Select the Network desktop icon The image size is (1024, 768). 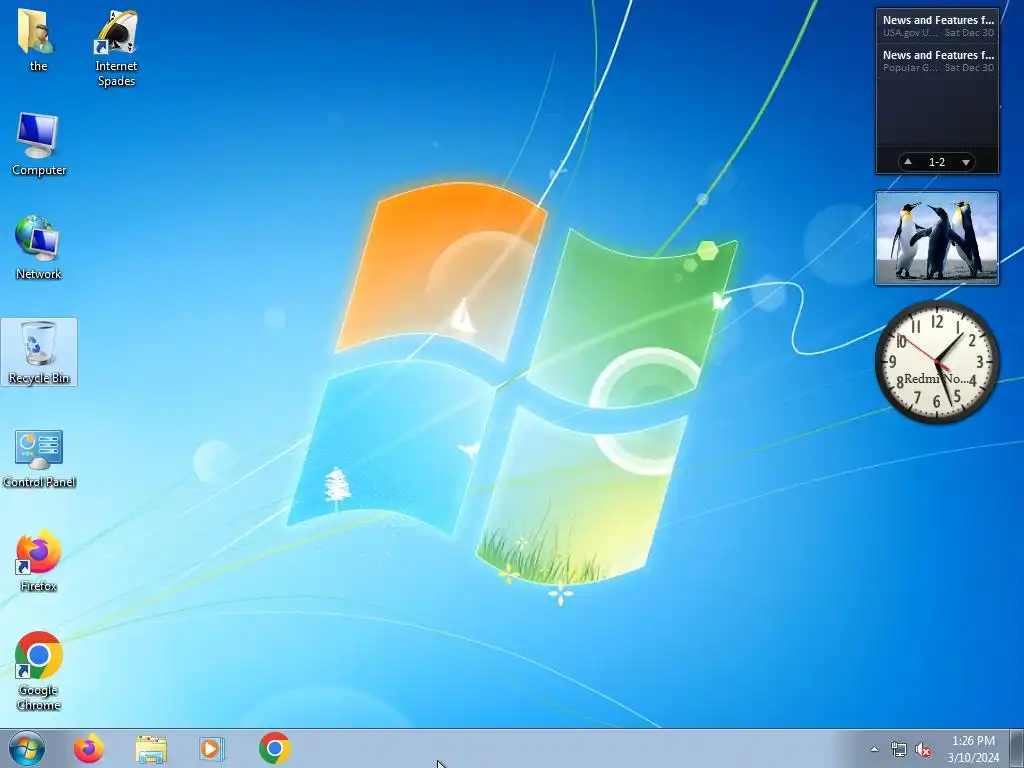(x=39, y=248)
